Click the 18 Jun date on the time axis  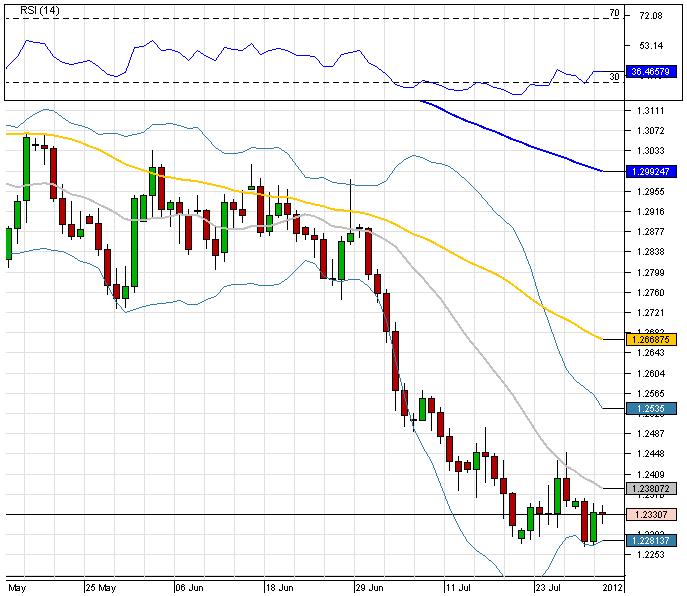point(277,587)
